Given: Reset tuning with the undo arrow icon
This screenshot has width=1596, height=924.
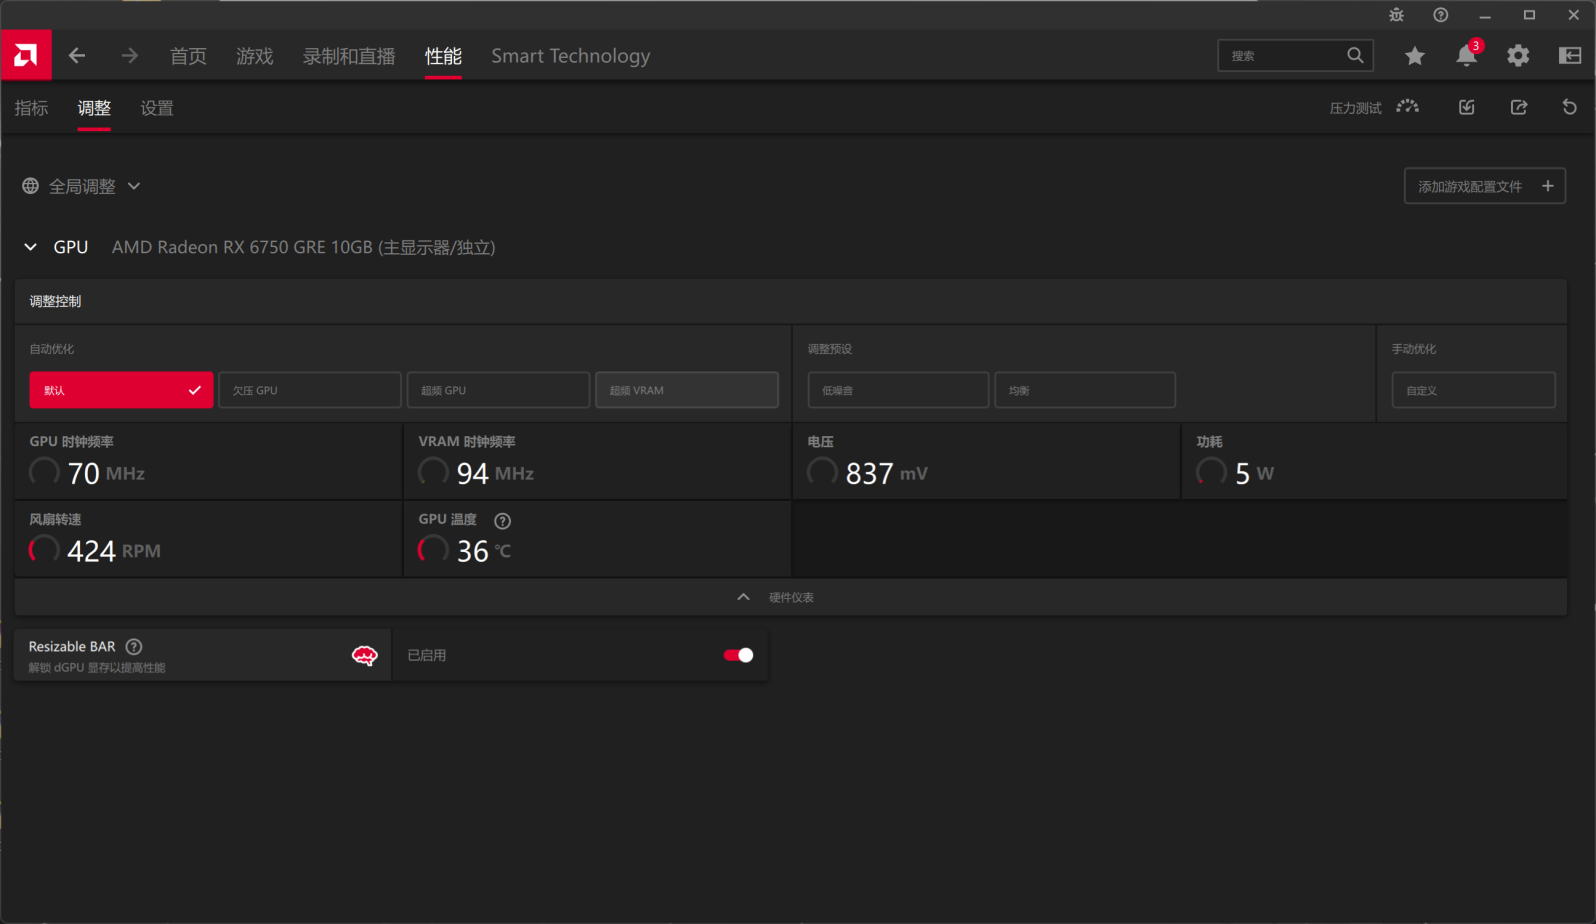Looking at the screenshot, I should click(1569, 108).
